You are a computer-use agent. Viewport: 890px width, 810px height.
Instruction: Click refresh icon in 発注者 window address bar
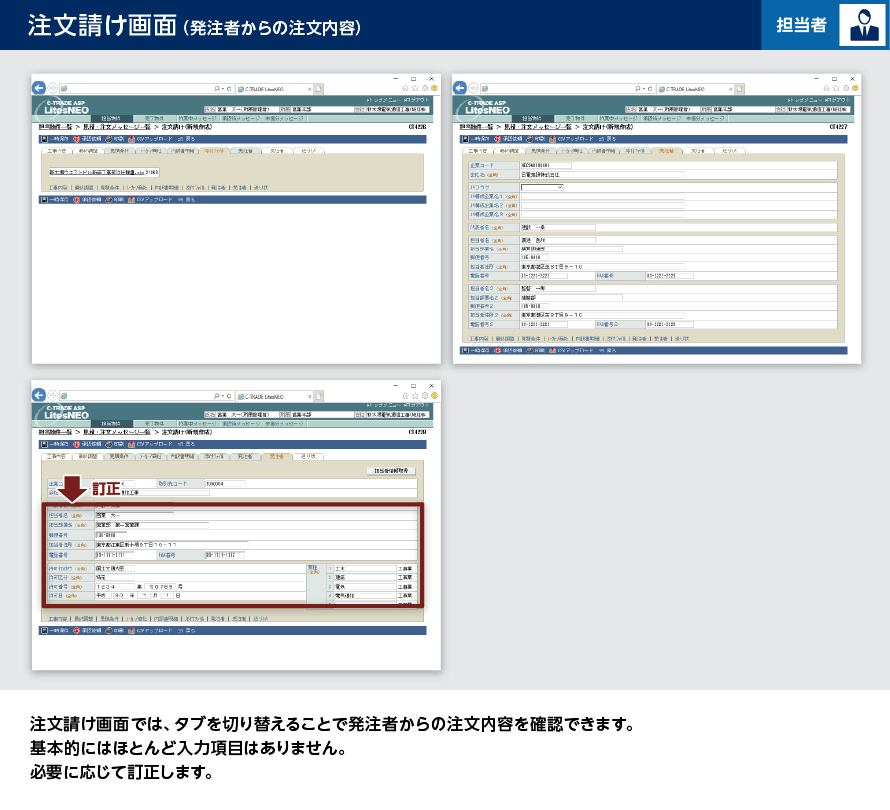coord(650,88)
